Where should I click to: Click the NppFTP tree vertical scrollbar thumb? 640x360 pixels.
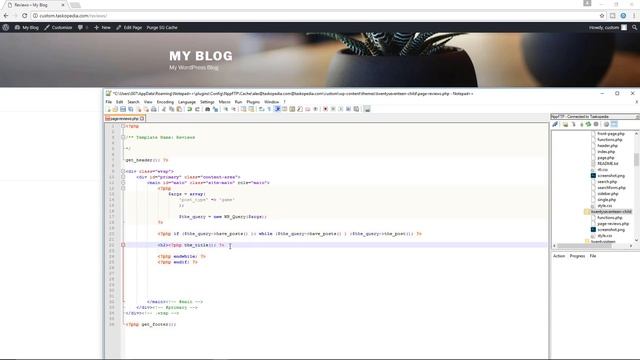(636, 159)
